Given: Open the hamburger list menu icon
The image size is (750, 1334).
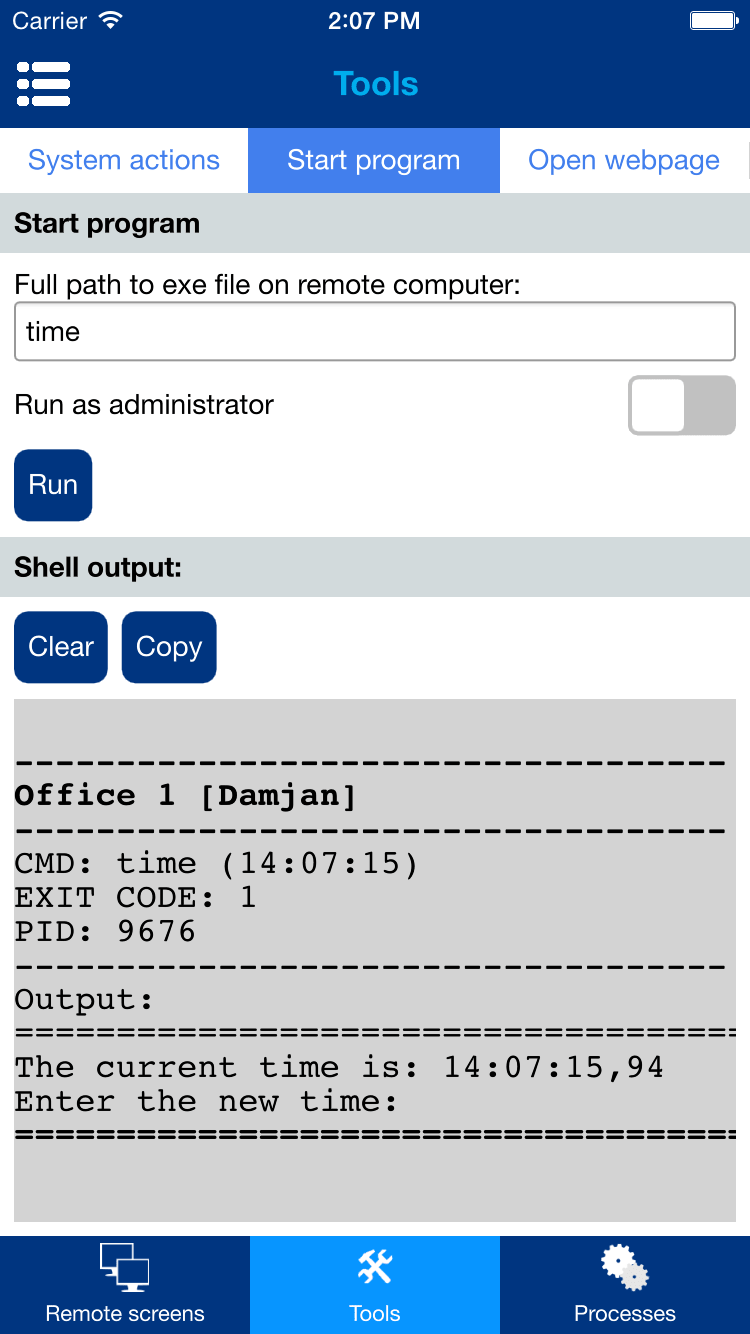Looking at the screenshot, I should (43, 84).
